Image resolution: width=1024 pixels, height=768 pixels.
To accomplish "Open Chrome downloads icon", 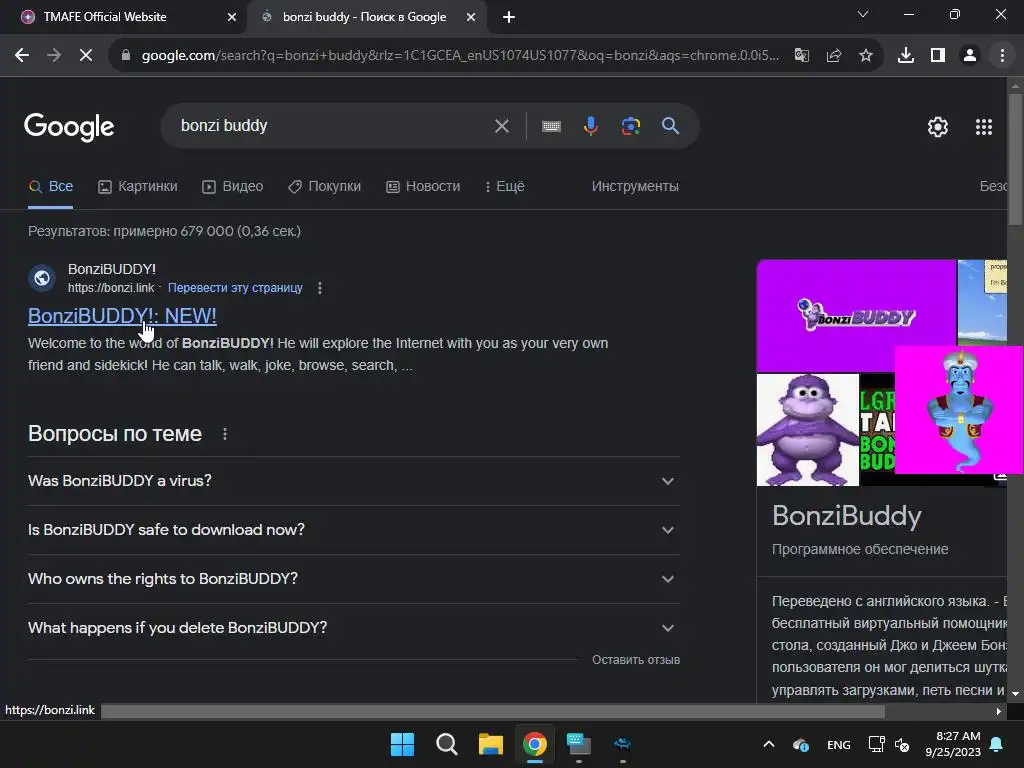I will coord(906,56).
